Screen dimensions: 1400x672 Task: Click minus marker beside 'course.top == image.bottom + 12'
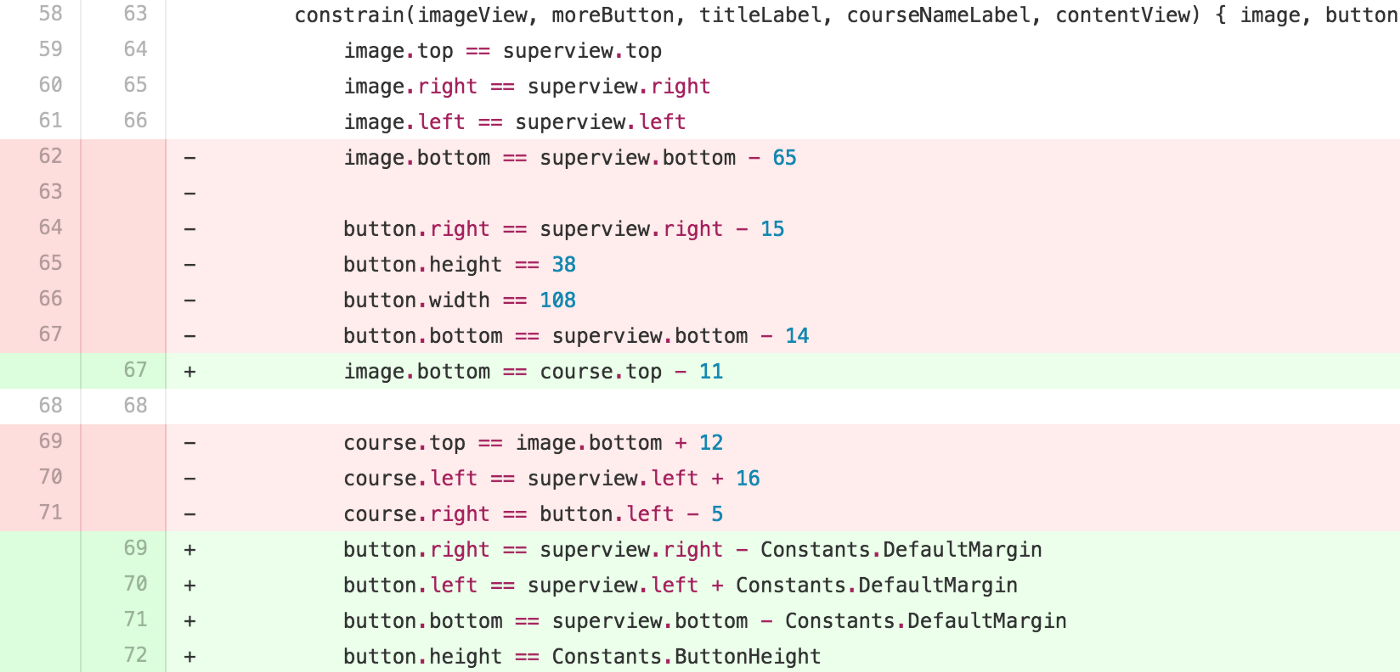(190, 442)
